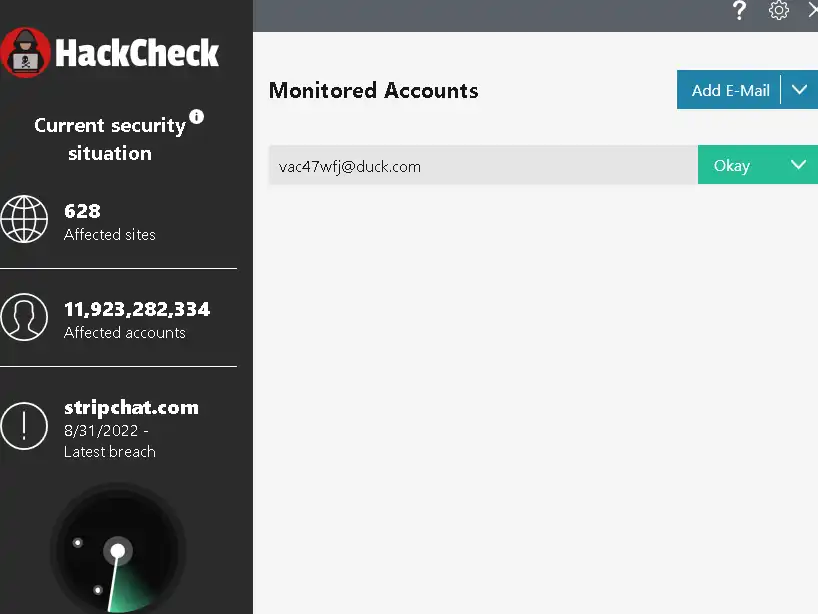Click the person silhouette icon for Affected accounts
This screenshot has height=614, width=818.
(24, 318)
